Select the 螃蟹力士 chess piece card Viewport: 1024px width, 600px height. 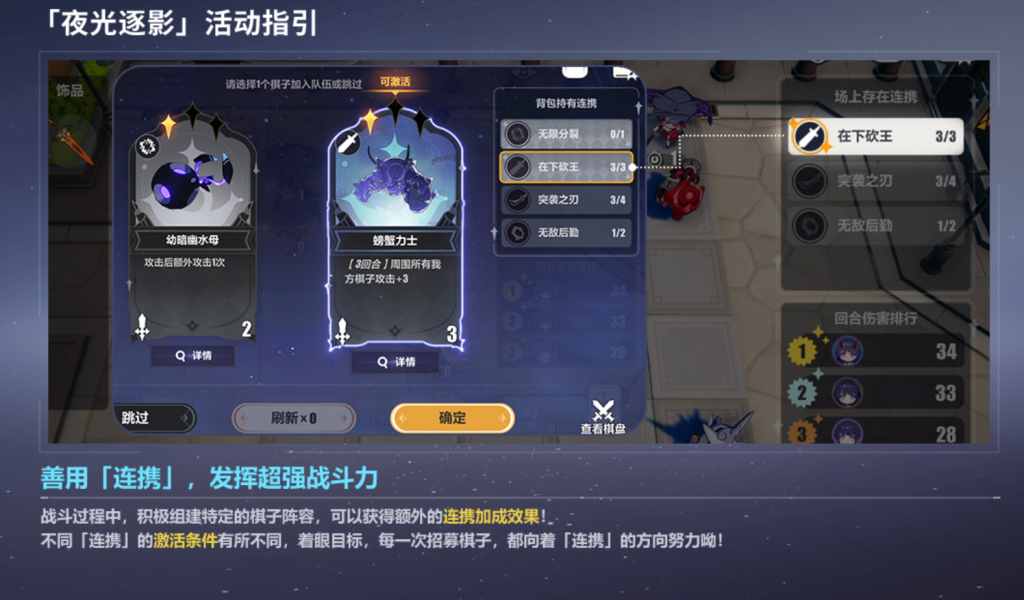396,229
